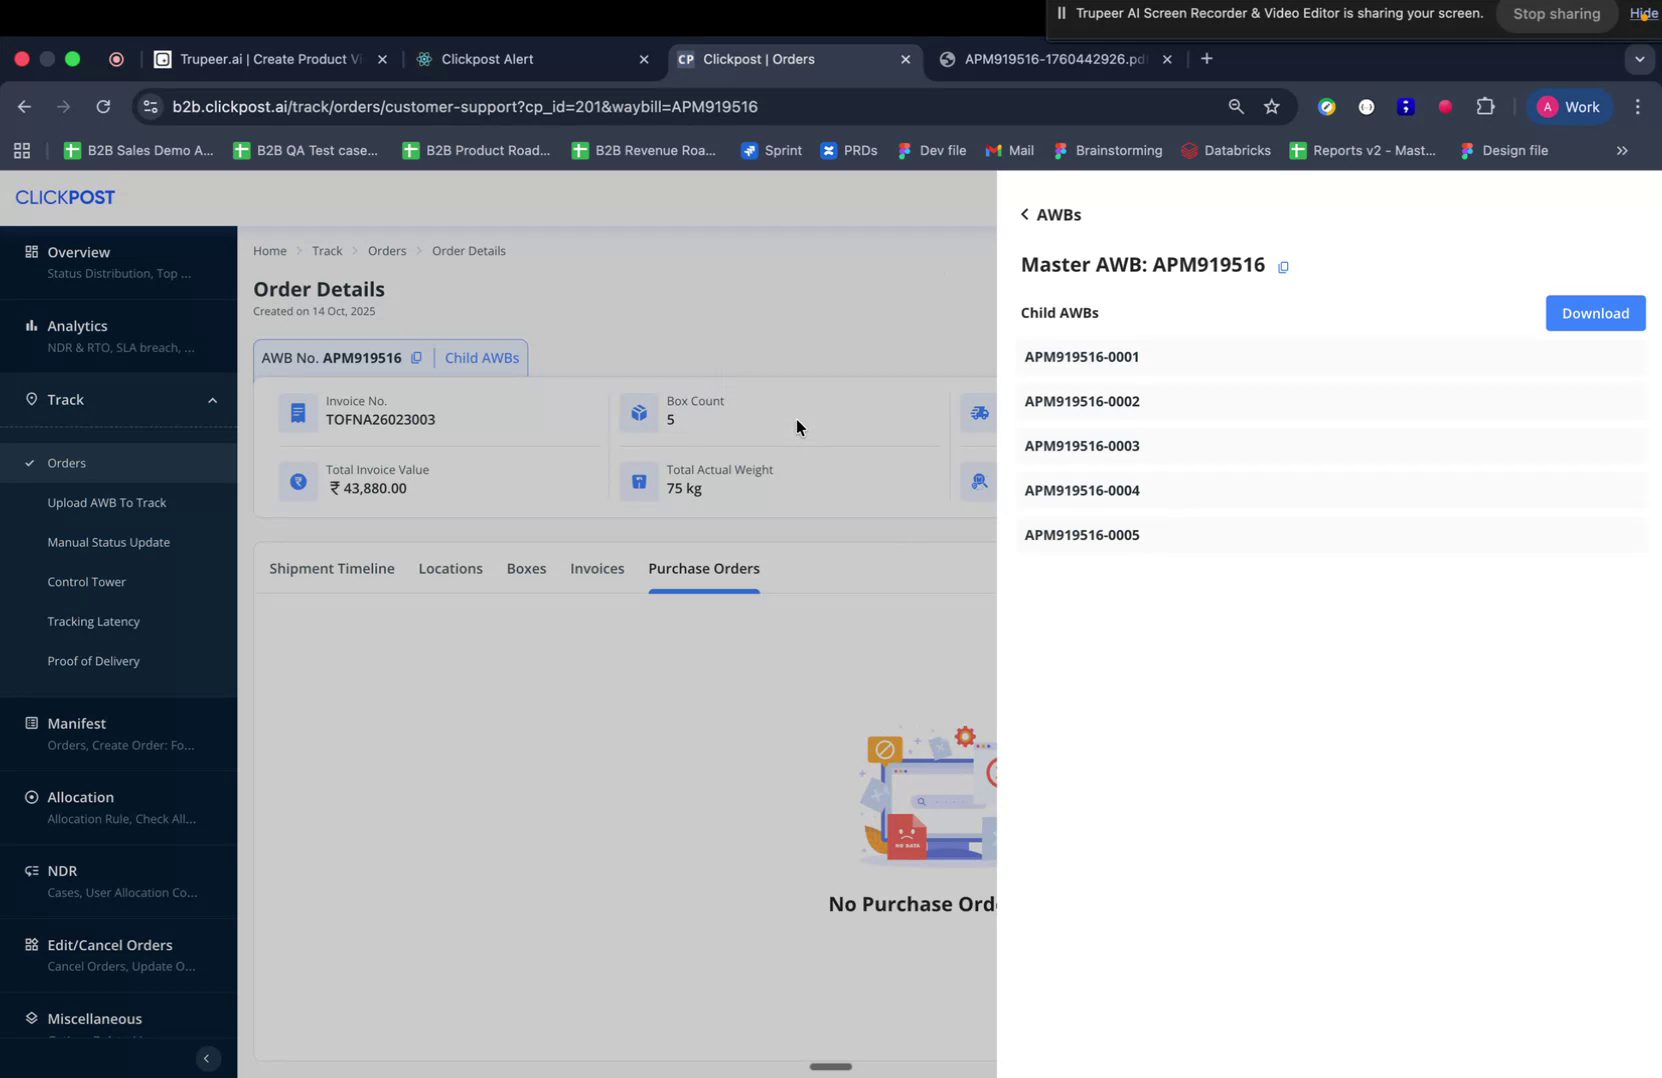Viewport: 1662px width, 1078px height.
Task: Expand hidden bookmarks with the double-chevron
Action: pyautogui.click(x=1622, y=151)
